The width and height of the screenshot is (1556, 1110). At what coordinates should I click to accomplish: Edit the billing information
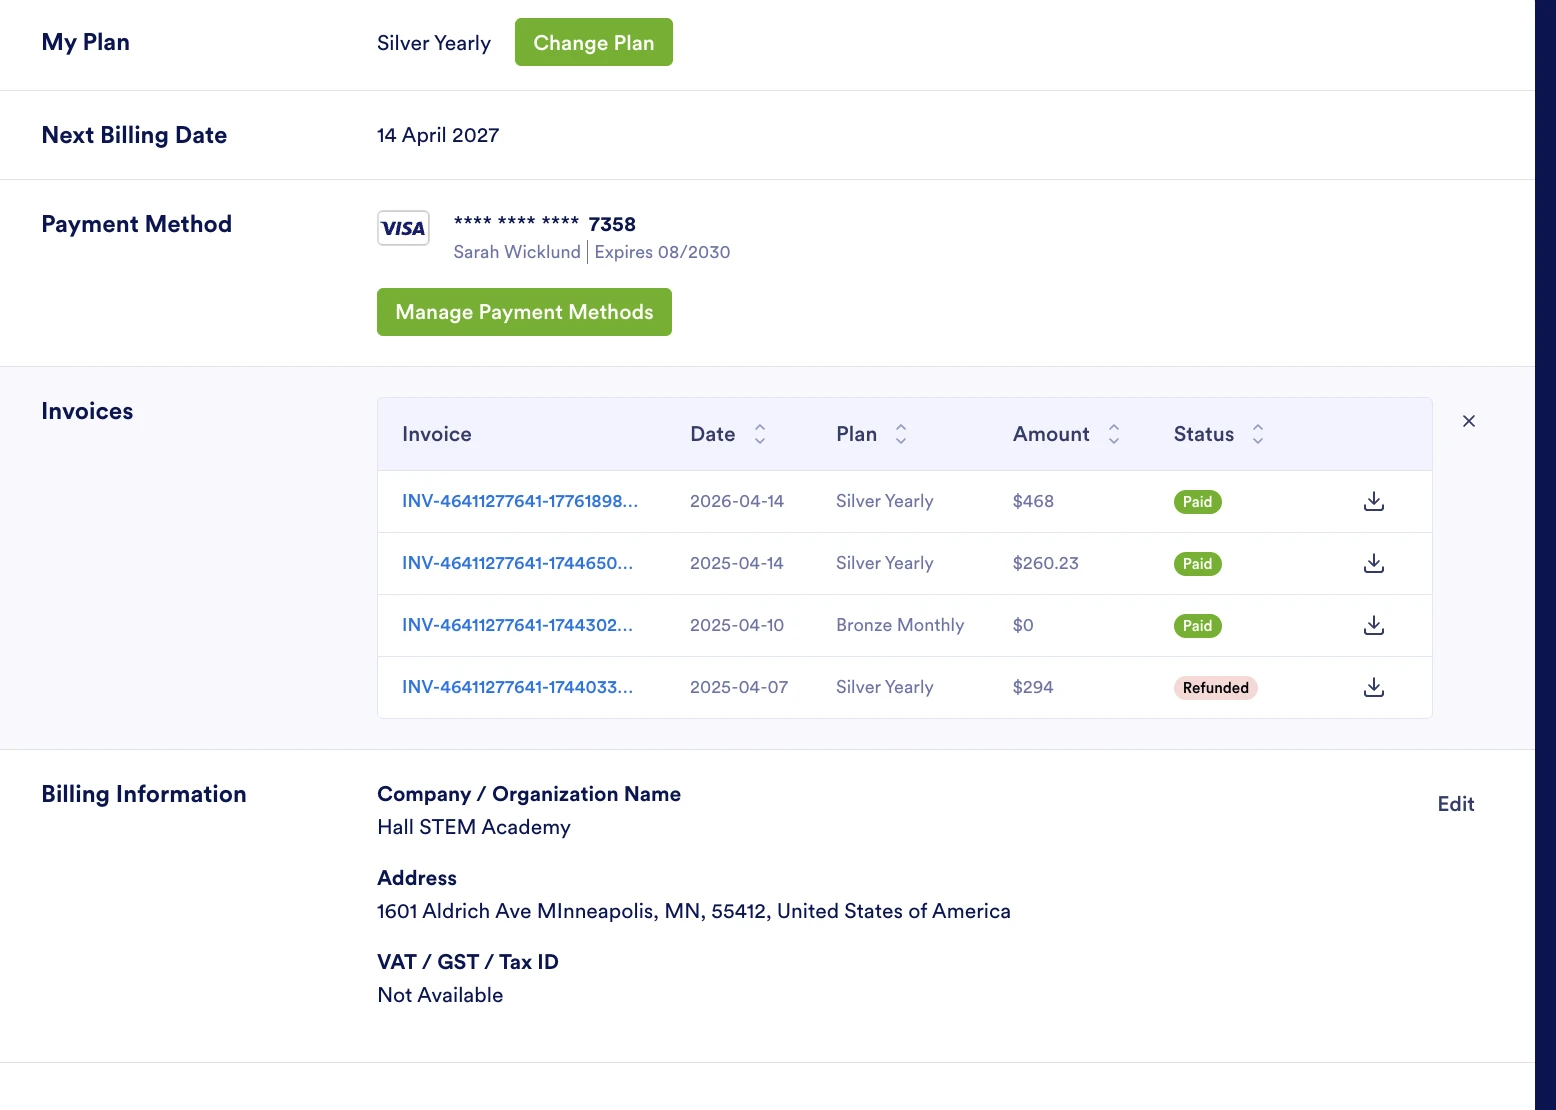(x=1456, y=804)
